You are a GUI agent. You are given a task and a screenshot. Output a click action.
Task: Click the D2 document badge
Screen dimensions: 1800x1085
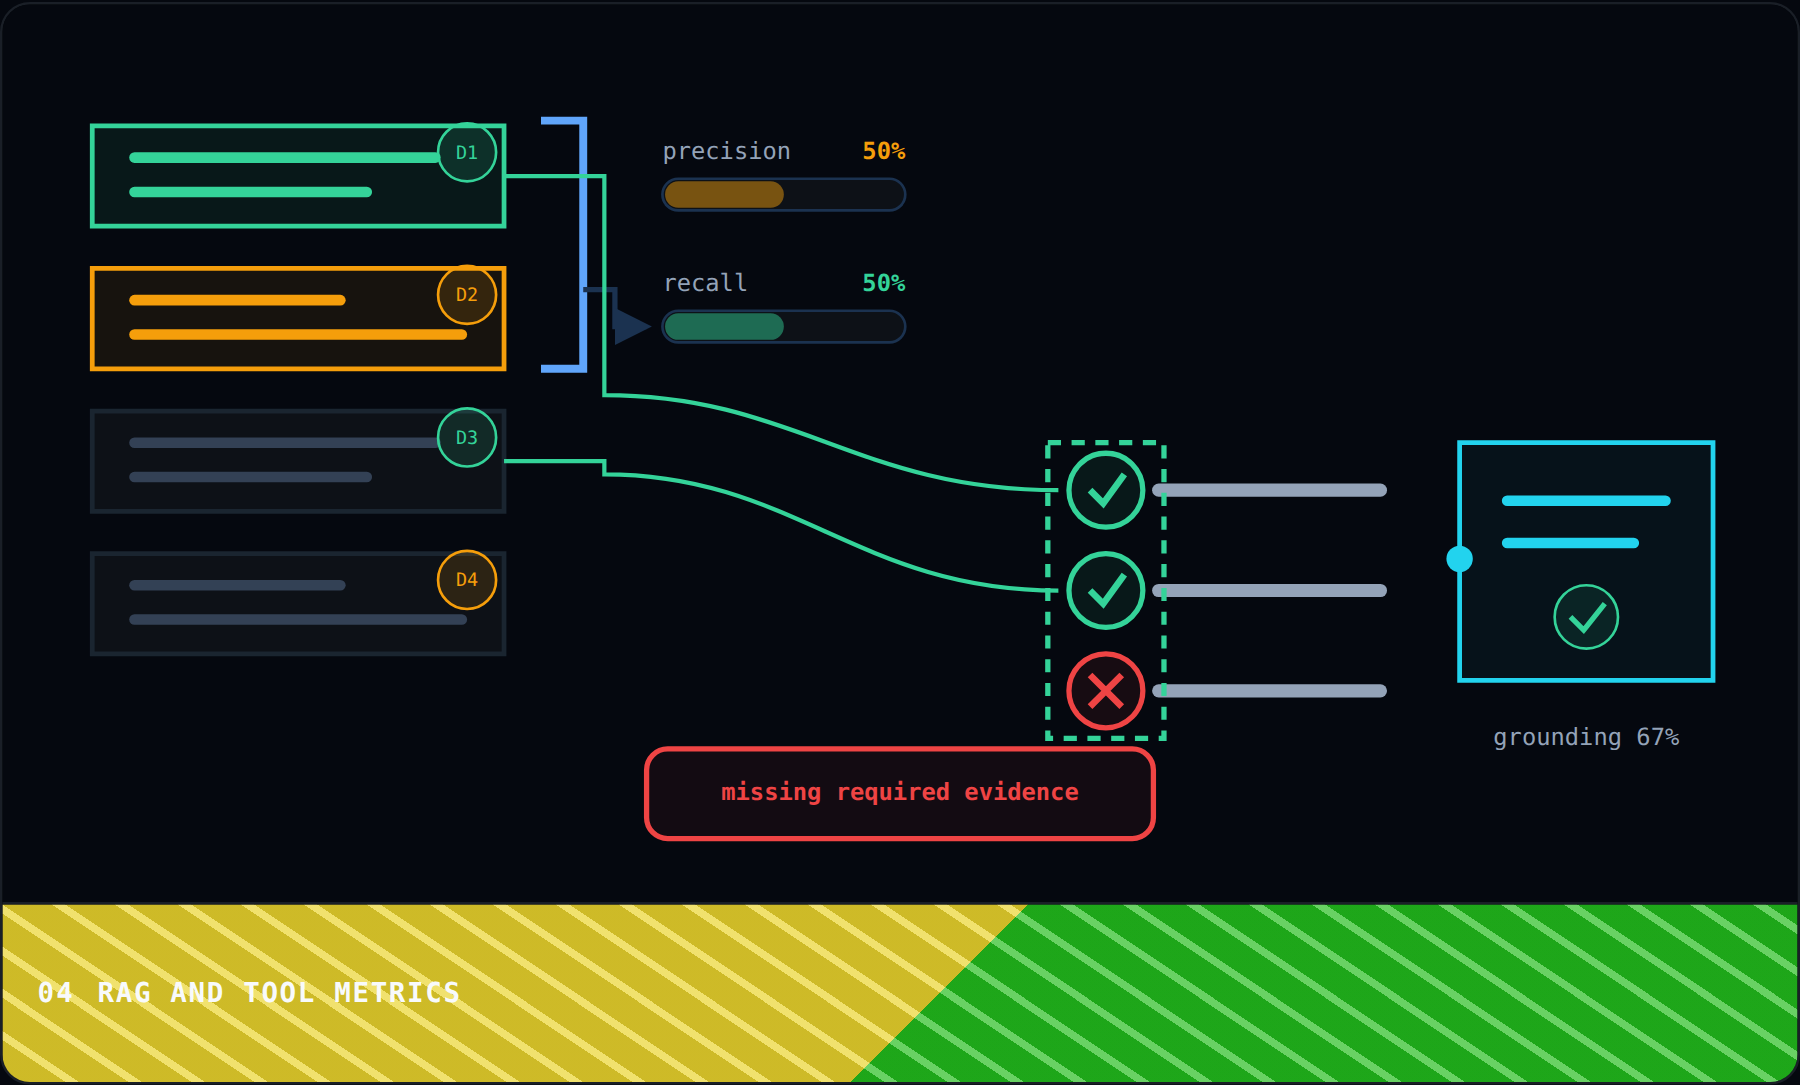[x=467, y=295]
